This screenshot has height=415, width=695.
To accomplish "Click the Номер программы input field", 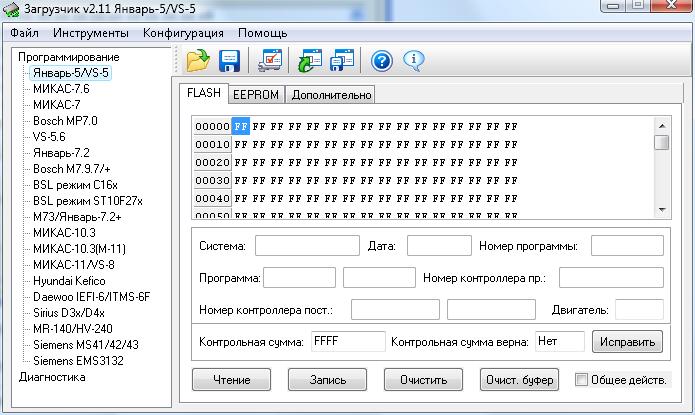I will click(627, 246).
